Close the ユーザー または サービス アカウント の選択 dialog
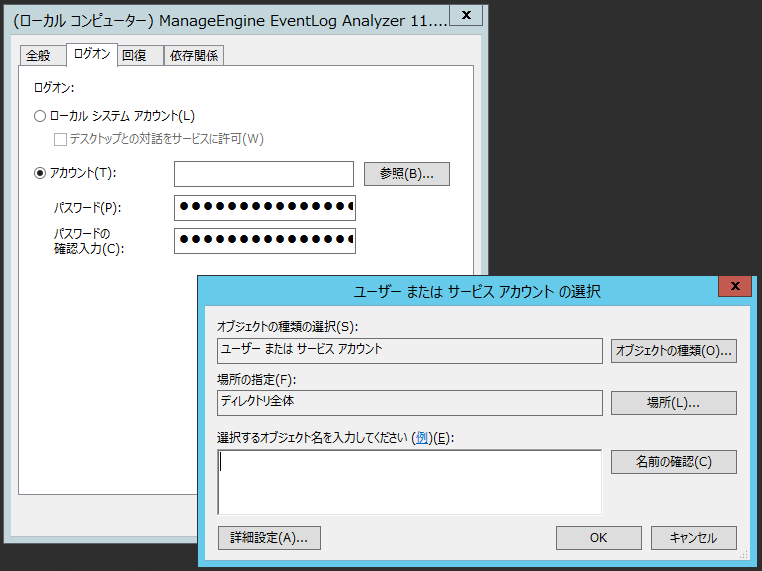Image resolution: width=762 pixels, height=571 pixels. click(x=735, y=286)
